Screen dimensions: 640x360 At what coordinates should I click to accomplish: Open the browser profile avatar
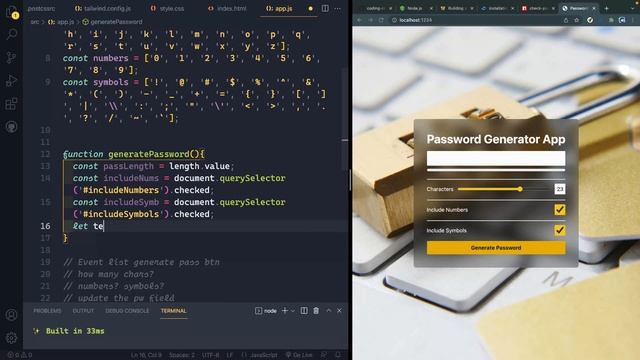click(622, 20)
